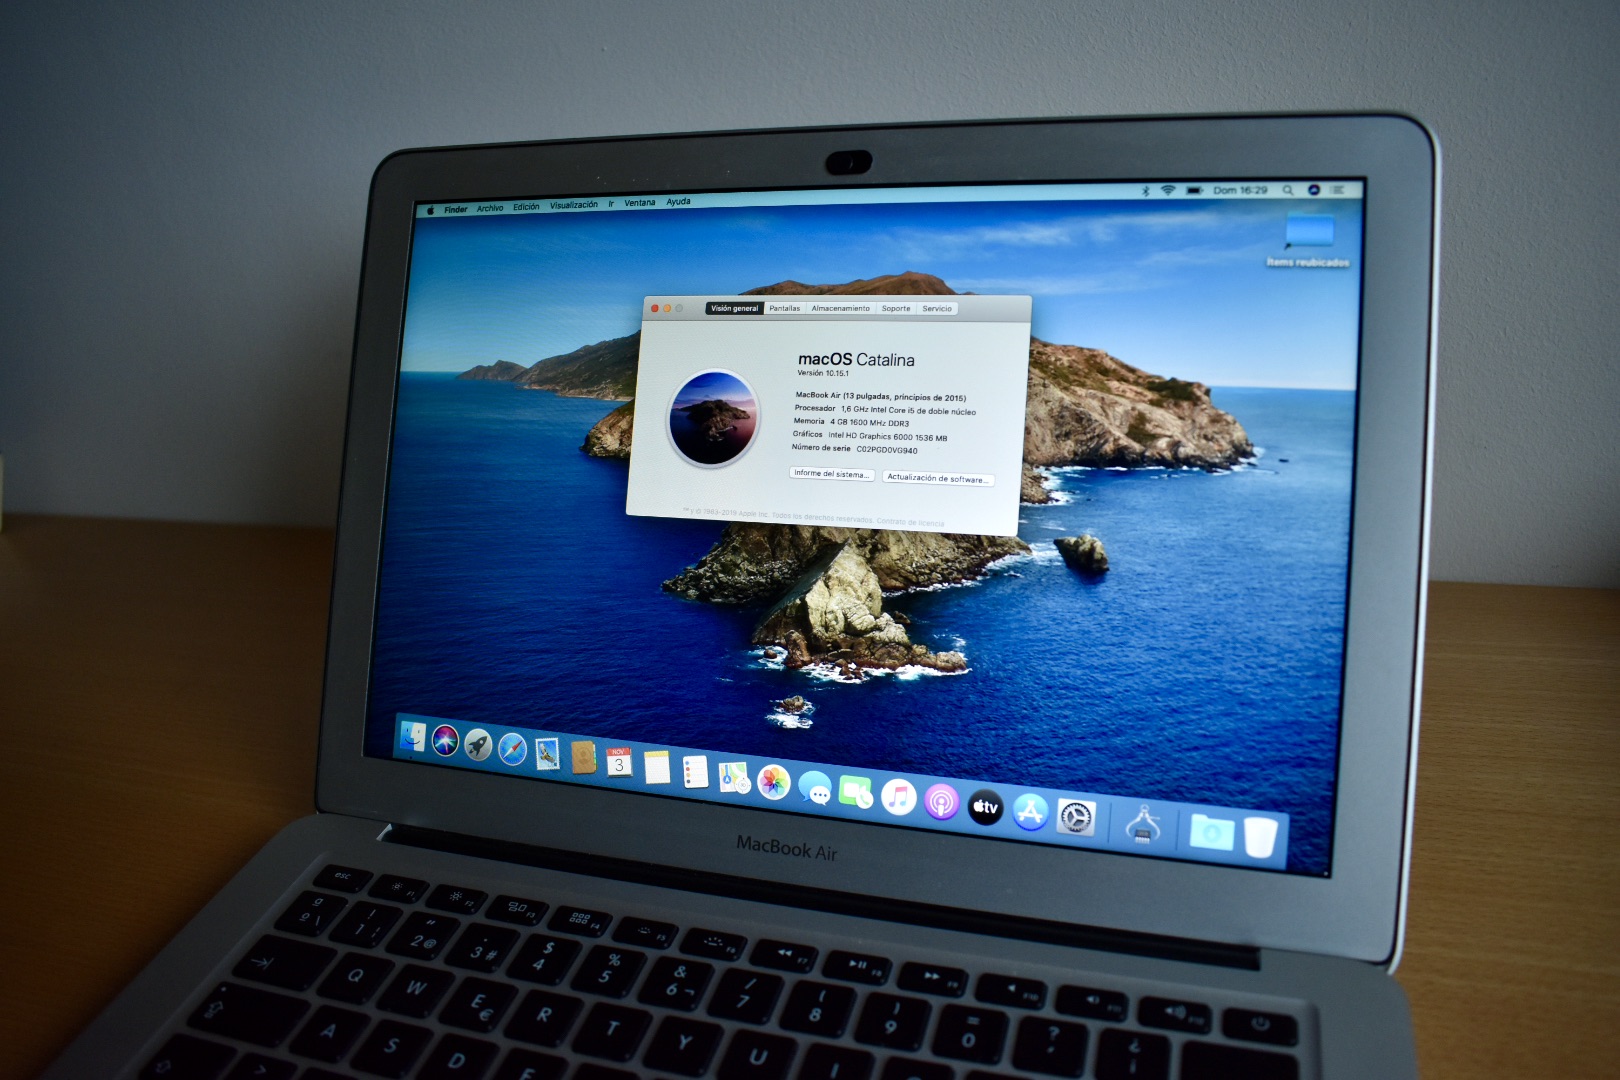Select the Visión general tab

click(735, 308)
